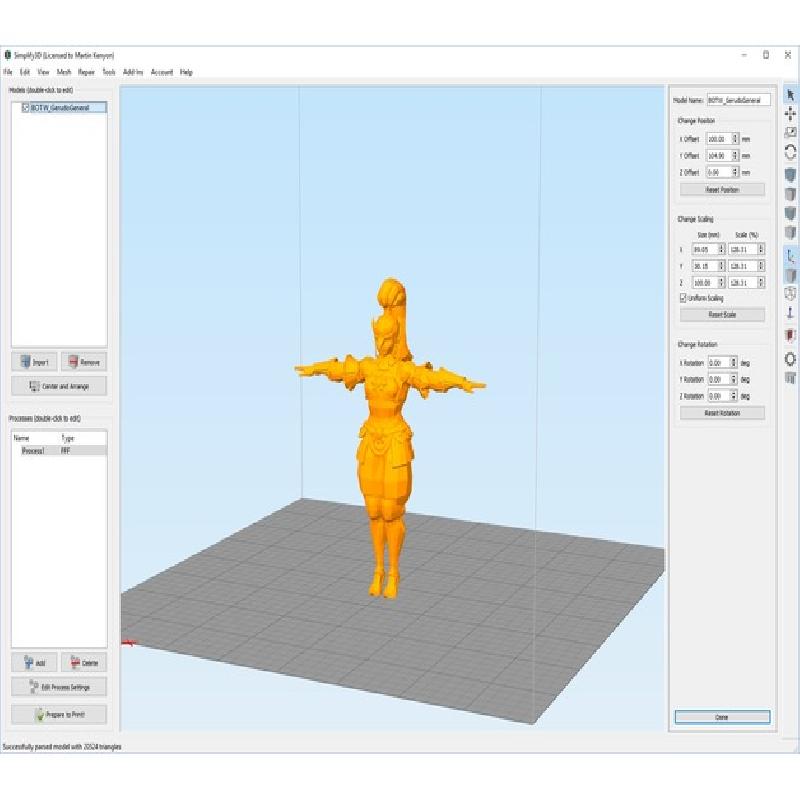Viewport: 800px width, 800px height.
Task: Switch to Top view cube icon
Action: click(790, 194)
